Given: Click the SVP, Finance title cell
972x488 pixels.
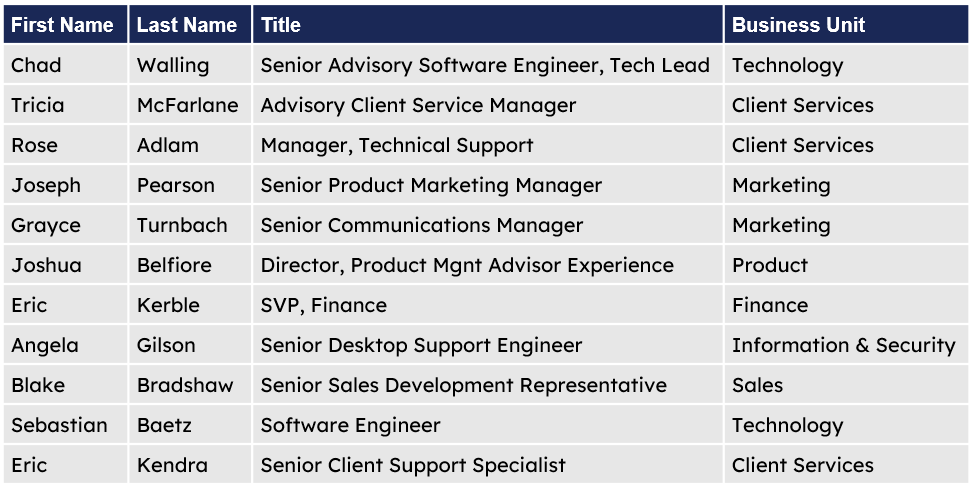Looking at the screenshot, I should click(488, 304).
